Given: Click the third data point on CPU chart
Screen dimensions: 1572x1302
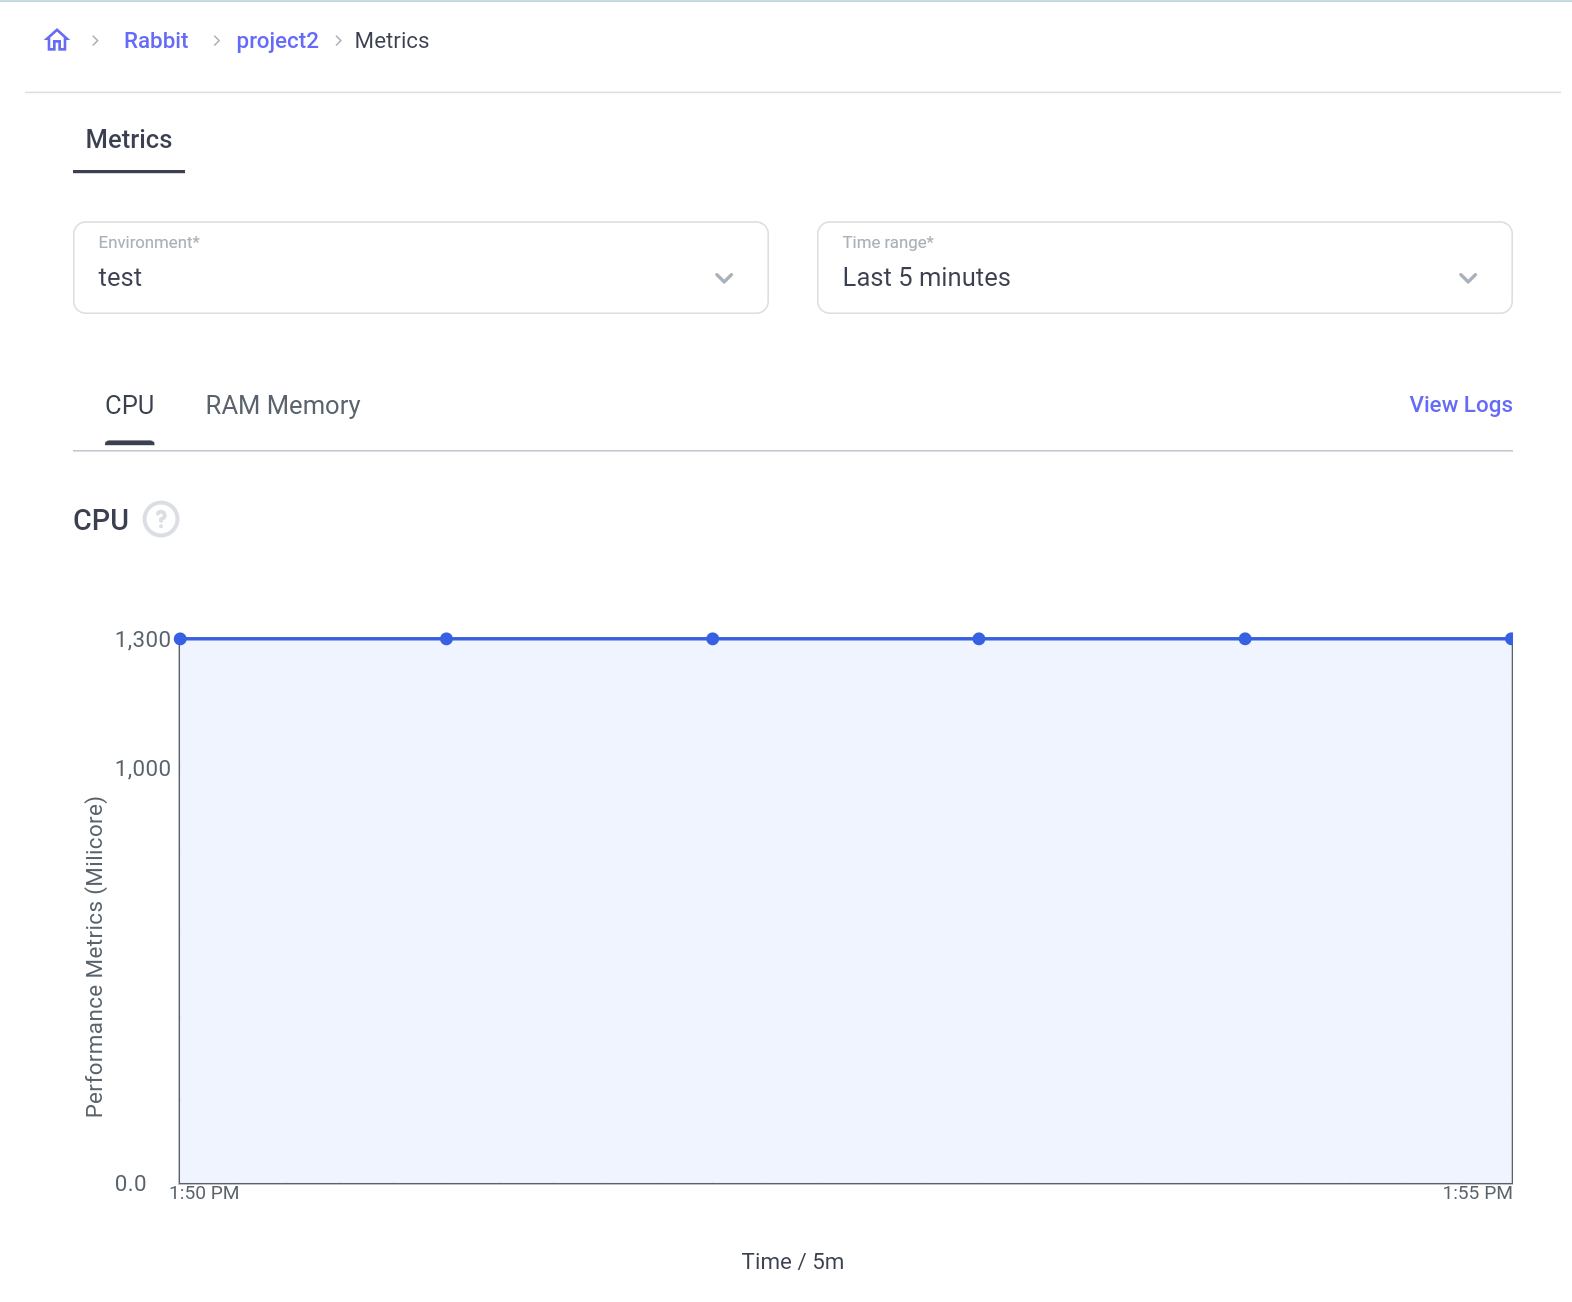Looking at the screenshot, I should (713, 639).
